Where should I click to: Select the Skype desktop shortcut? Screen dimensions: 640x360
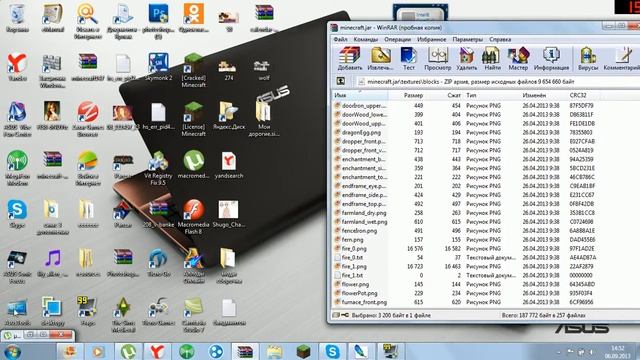[17, 213]
